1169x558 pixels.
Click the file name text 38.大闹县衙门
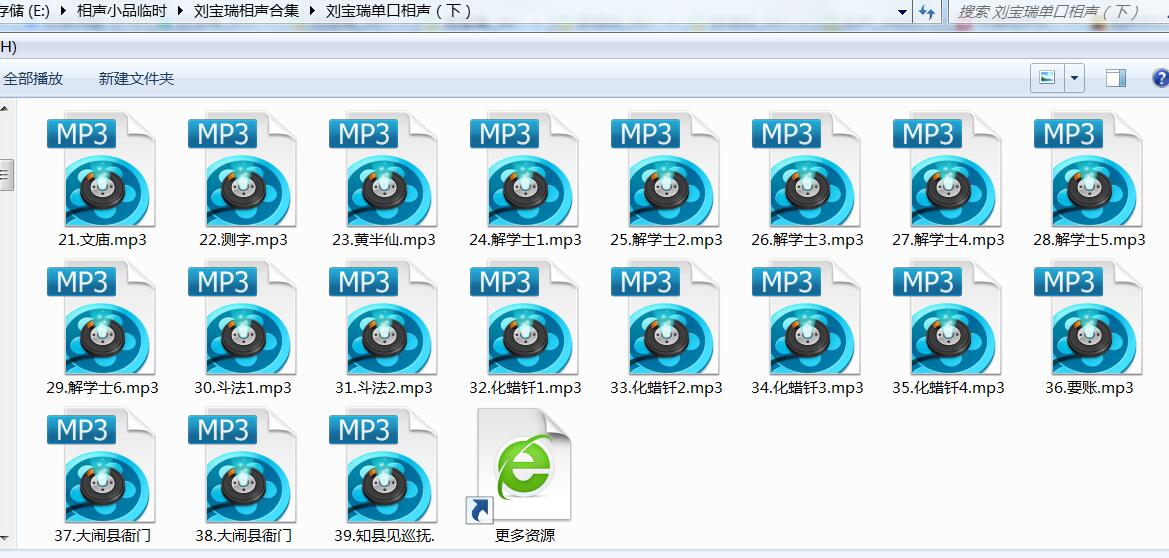pos(243,536)
